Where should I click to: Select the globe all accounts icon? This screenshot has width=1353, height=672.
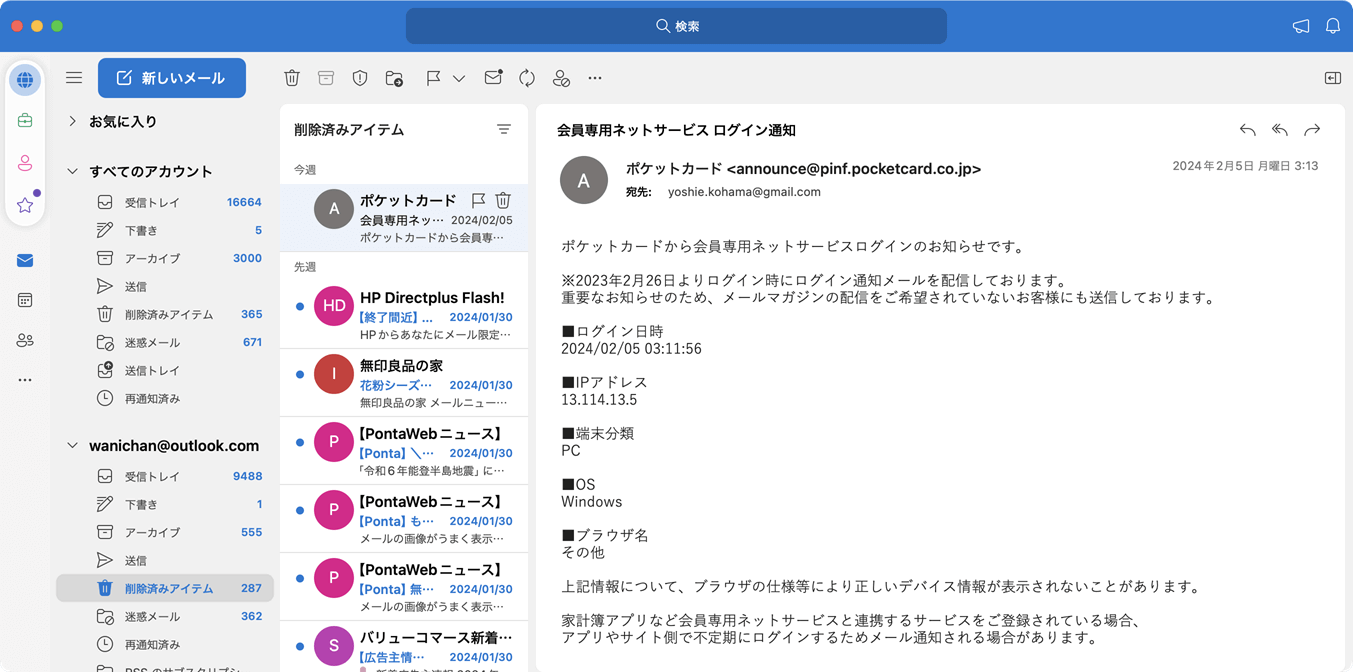tap(25, 80)
